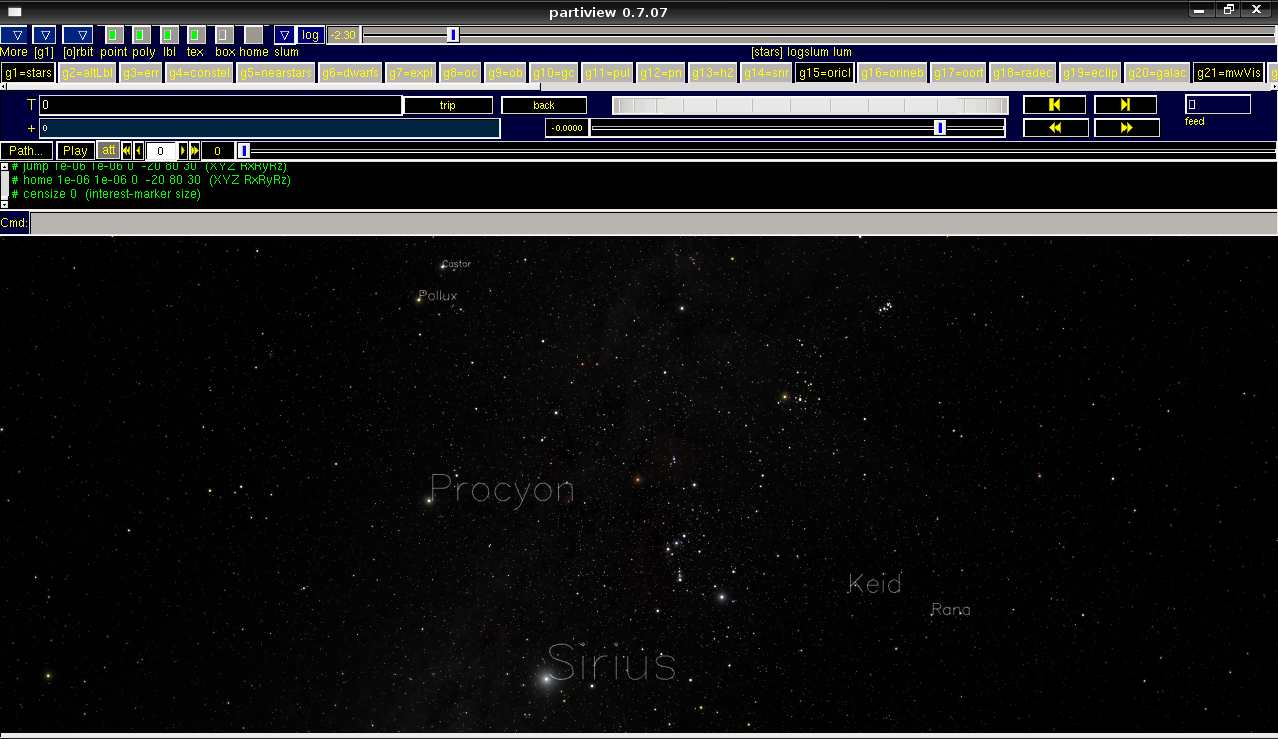
Task: Jump to end of time range
Action: point(1125,105)
